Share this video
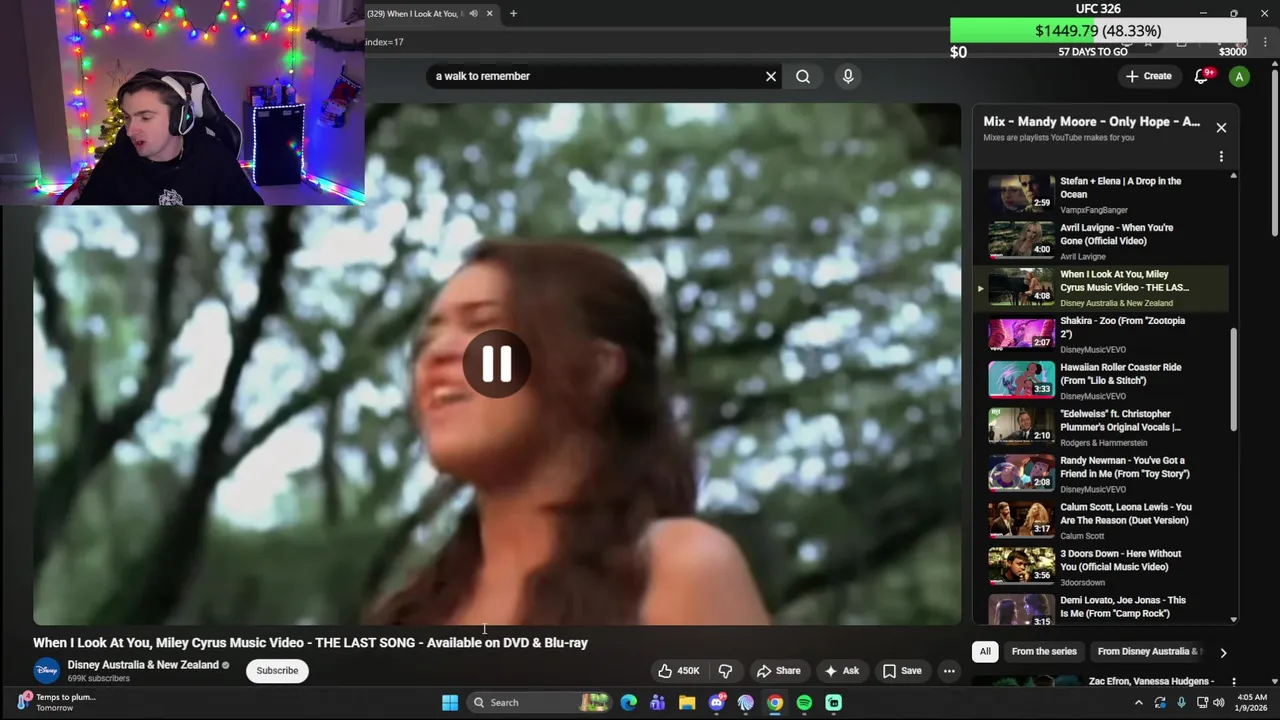This screenshot has height=720, width=1280. coord(778,671)
